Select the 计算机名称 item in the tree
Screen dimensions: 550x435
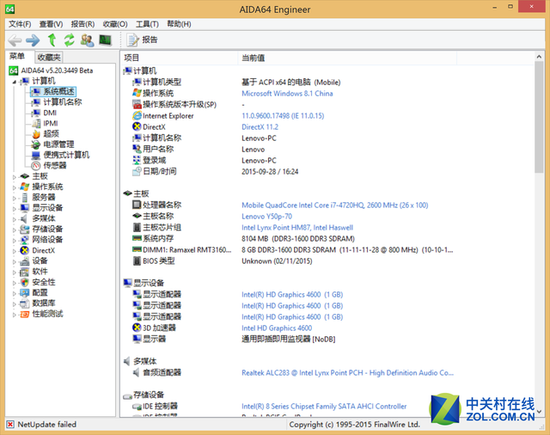tap(62, 102)
